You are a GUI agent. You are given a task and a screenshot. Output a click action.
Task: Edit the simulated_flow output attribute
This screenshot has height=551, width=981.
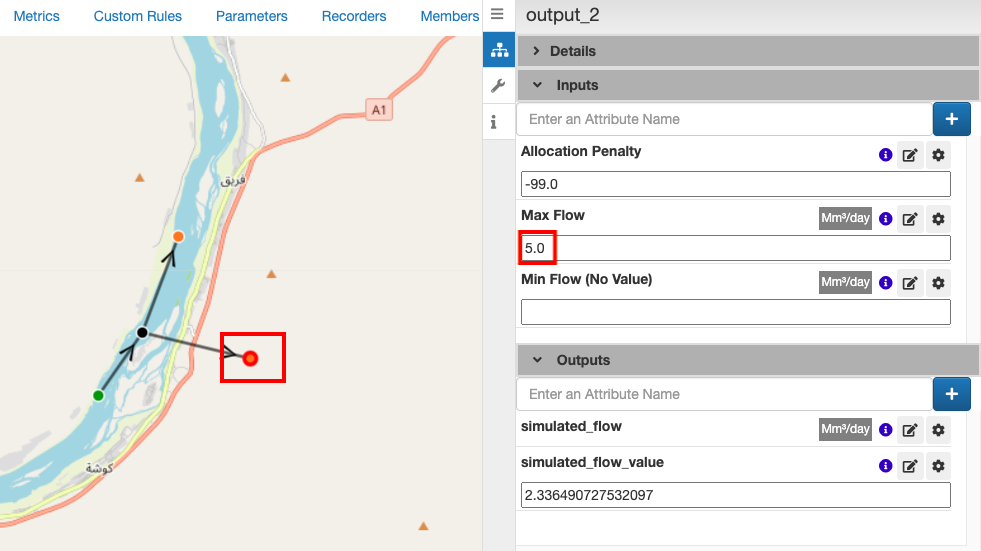pos(910,430)
